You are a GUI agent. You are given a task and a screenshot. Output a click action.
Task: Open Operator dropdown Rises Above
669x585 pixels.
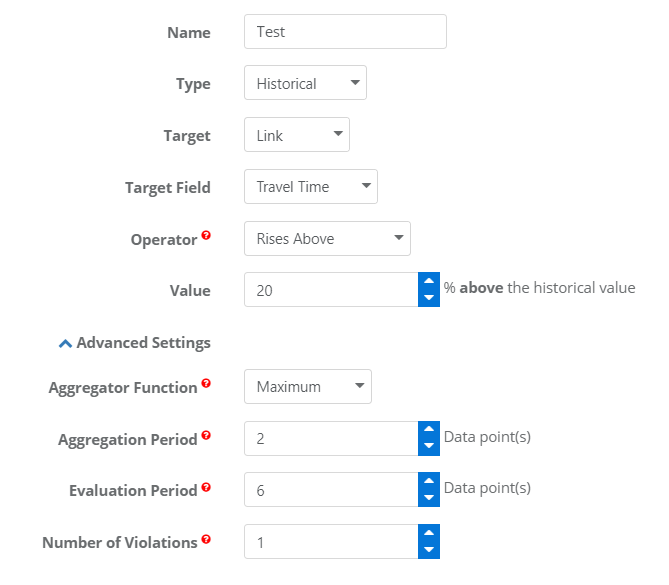click(x=327, y=239)
